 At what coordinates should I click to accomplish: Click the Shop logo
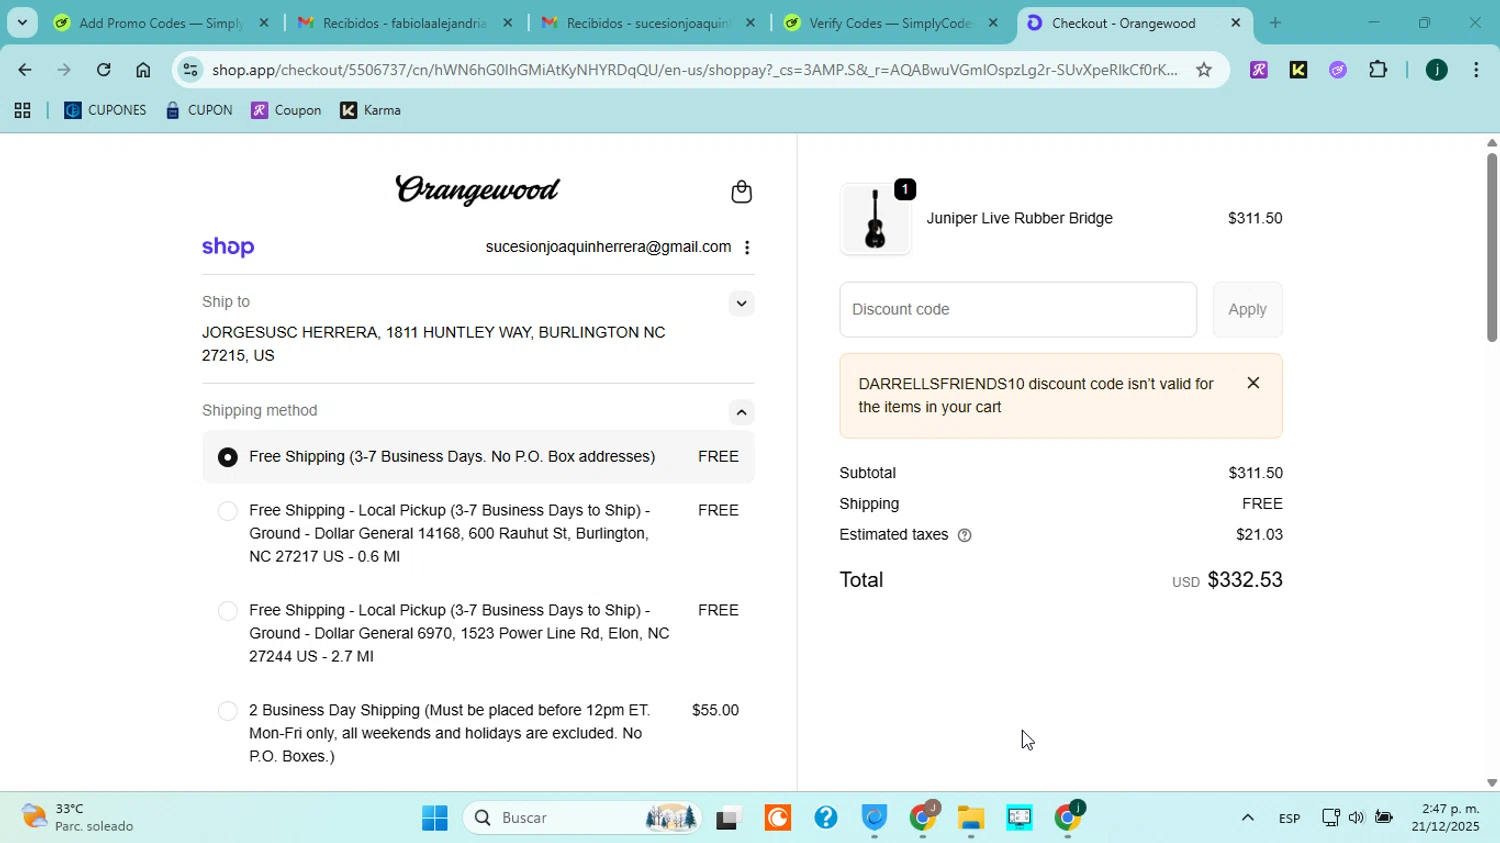(x=228, y=247)
